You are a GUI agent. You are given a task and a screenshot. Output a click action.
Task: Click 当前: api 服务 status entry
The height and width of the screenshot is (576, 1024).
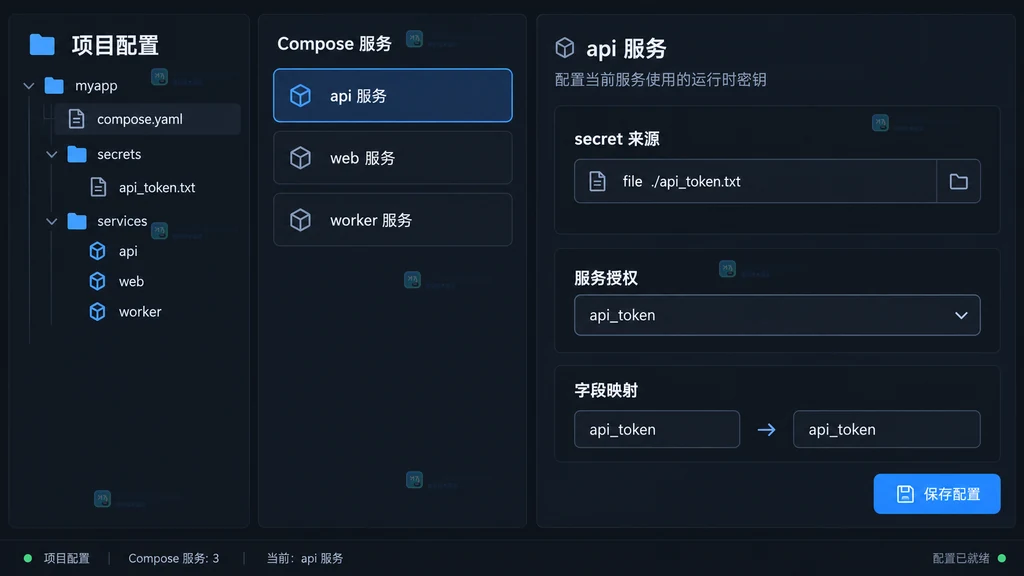coord(305,558)
